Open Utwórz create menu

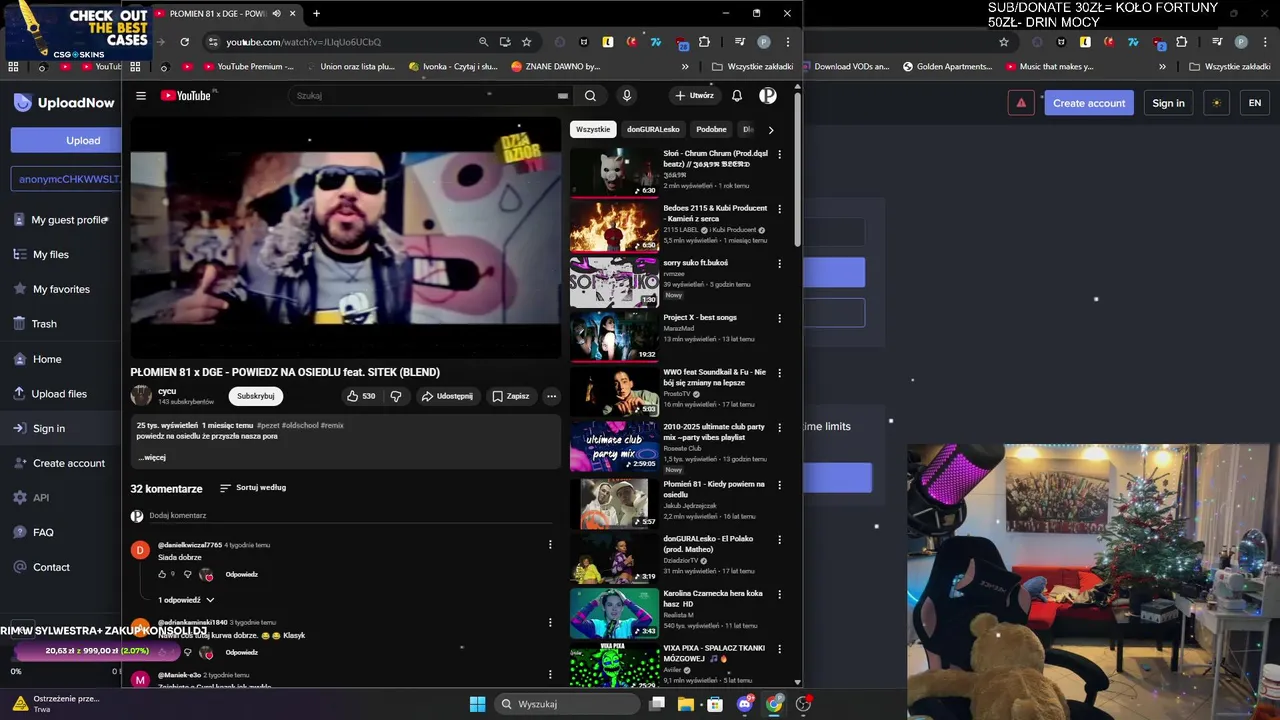click(x=694, y=96)
